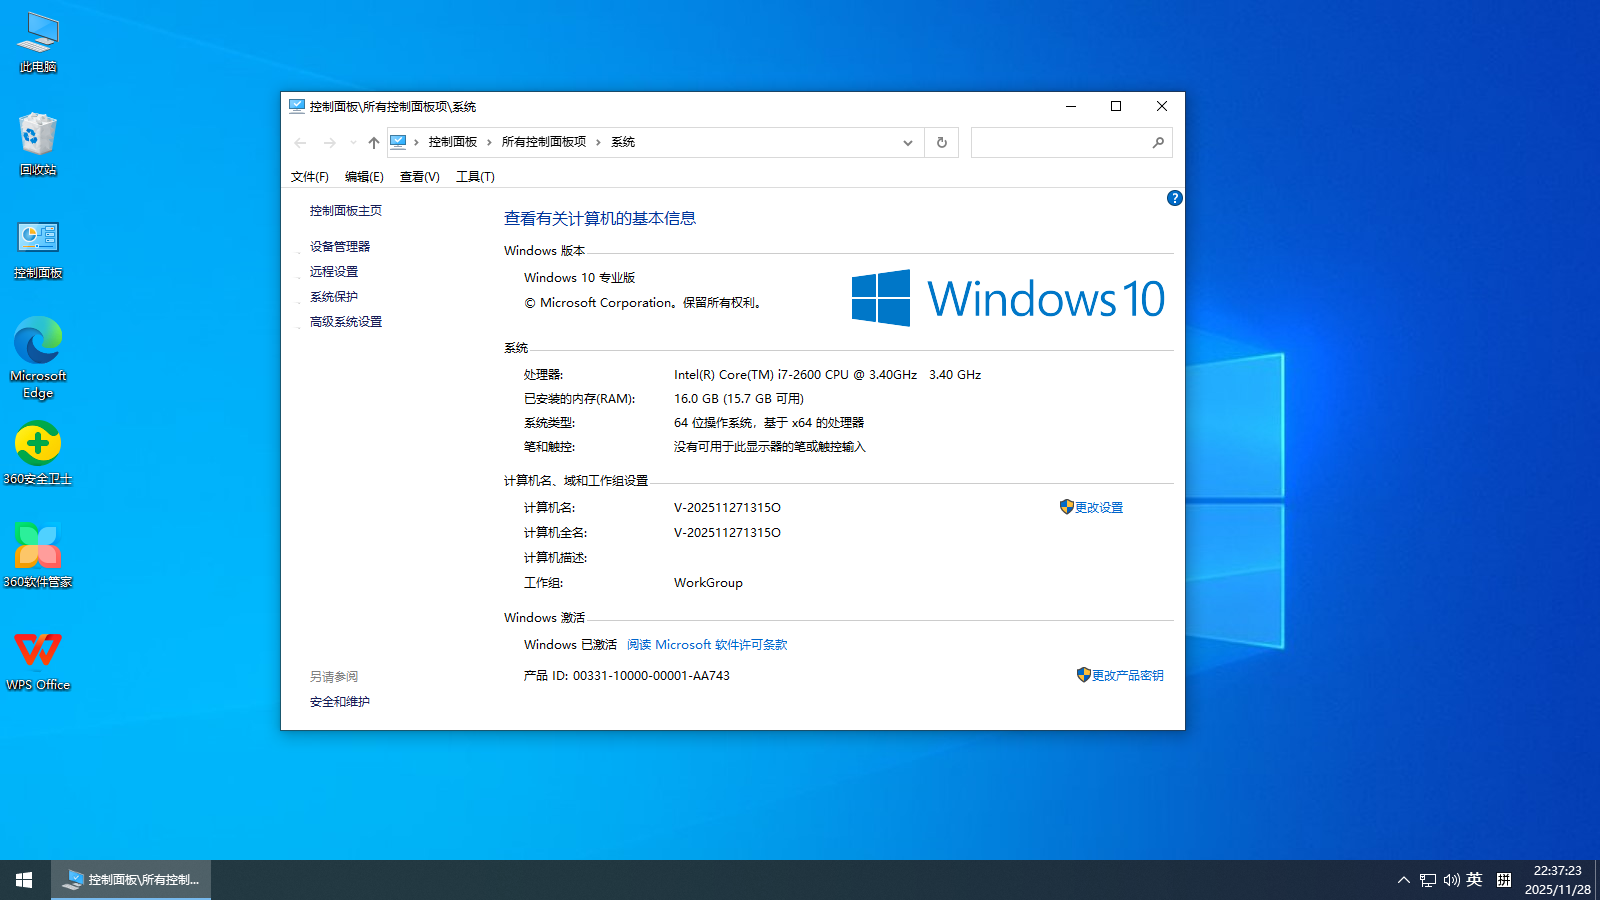Open 设备管理器 from the sidebar

[341, 245]
